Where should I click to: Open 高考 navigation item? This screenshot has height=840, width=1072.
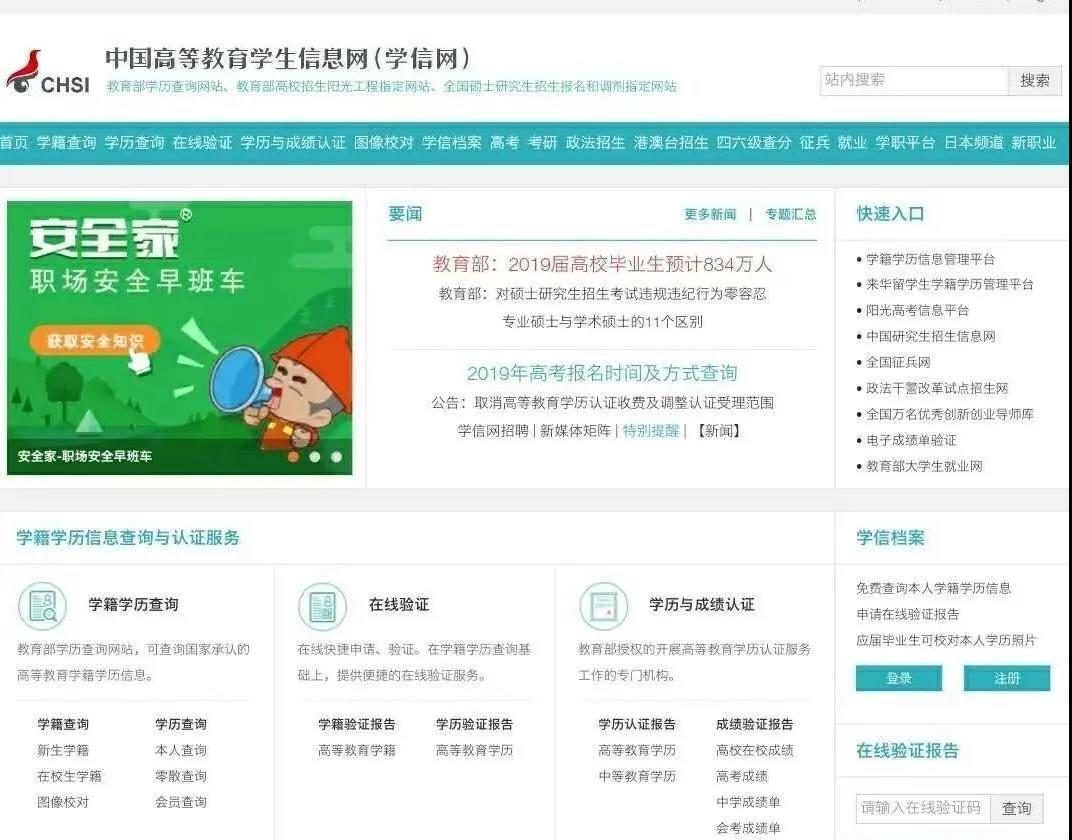(x=505, y=143)
